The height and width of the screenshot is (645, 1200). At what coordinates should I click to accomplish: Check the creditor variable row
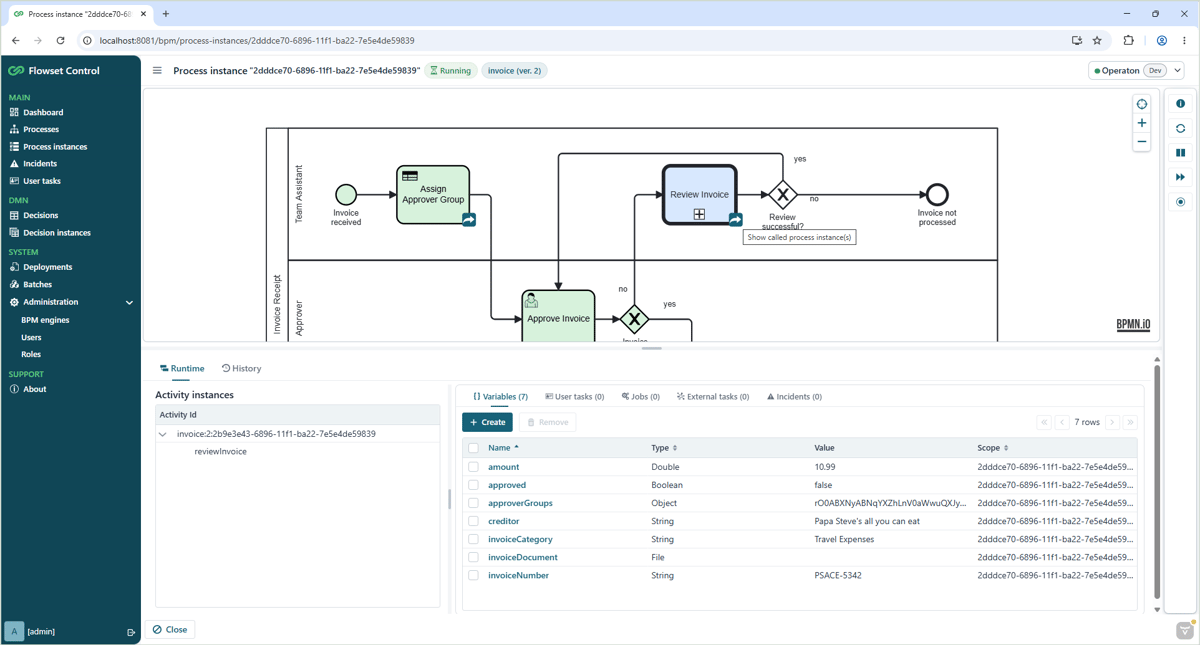pos(474,521)
